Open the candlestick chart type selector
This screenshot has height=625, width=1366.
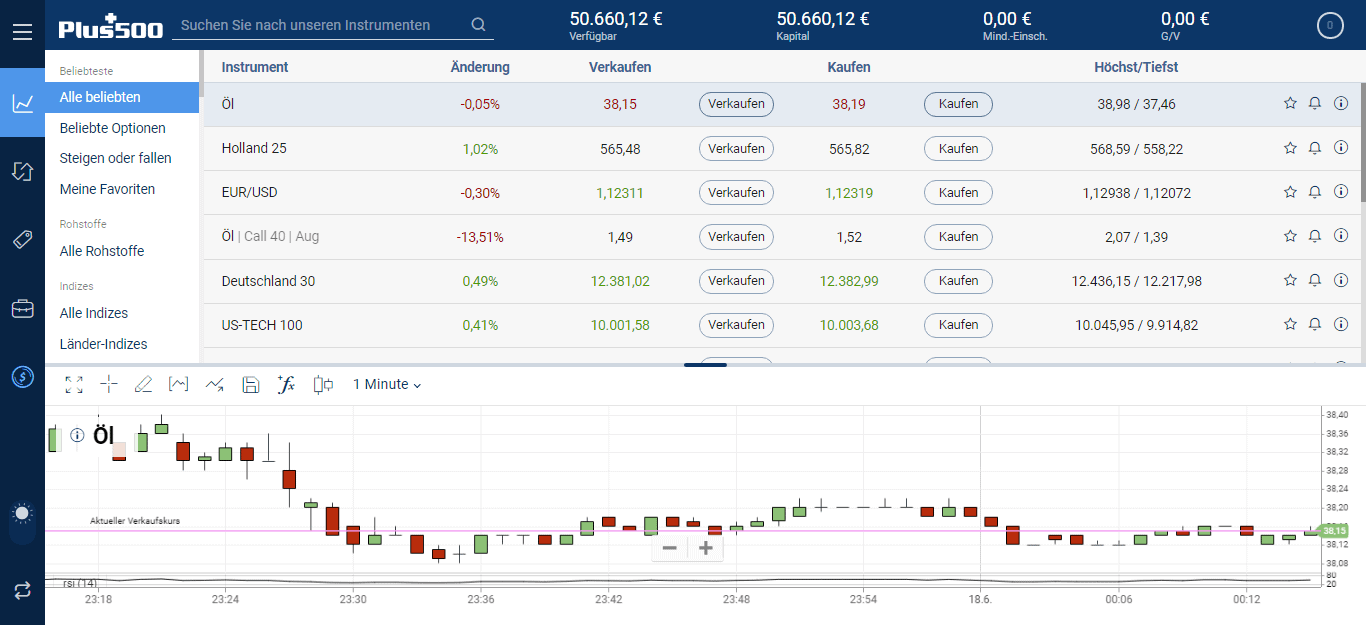[x=323, y=385]
